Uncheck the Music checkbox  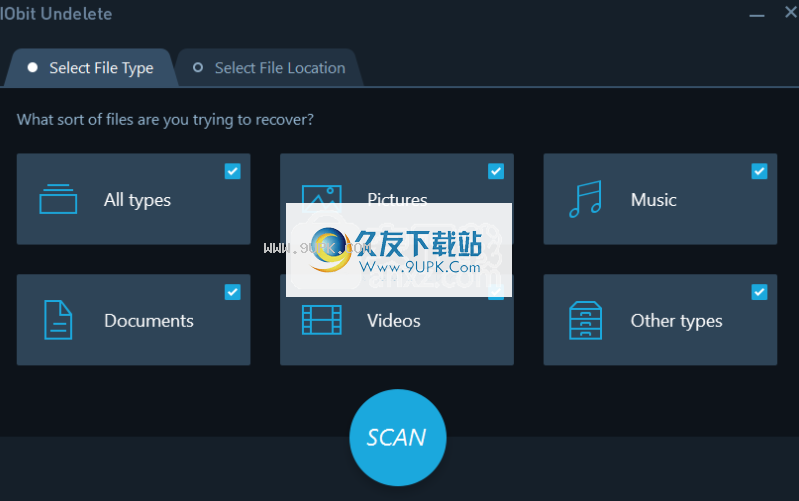759,171
